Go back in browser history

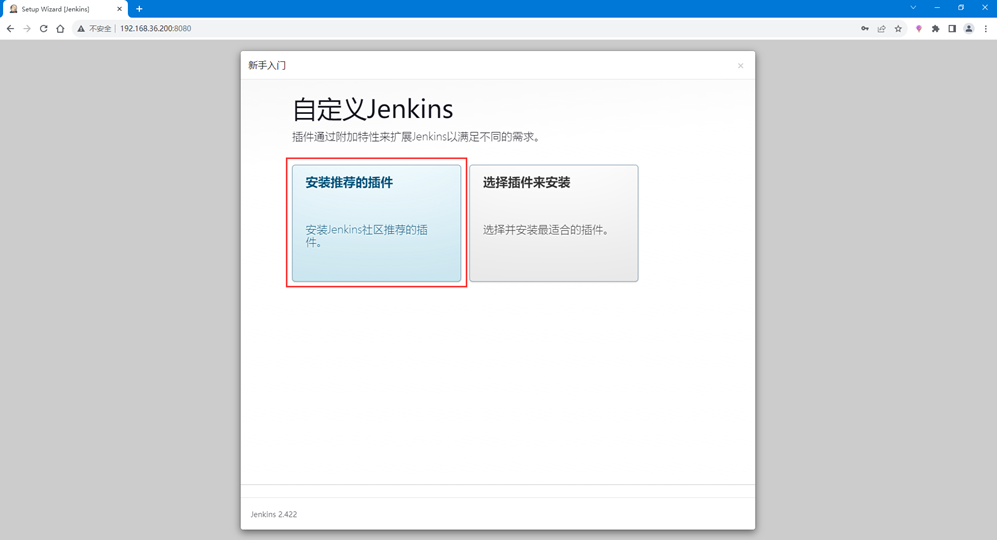[10, 29]
